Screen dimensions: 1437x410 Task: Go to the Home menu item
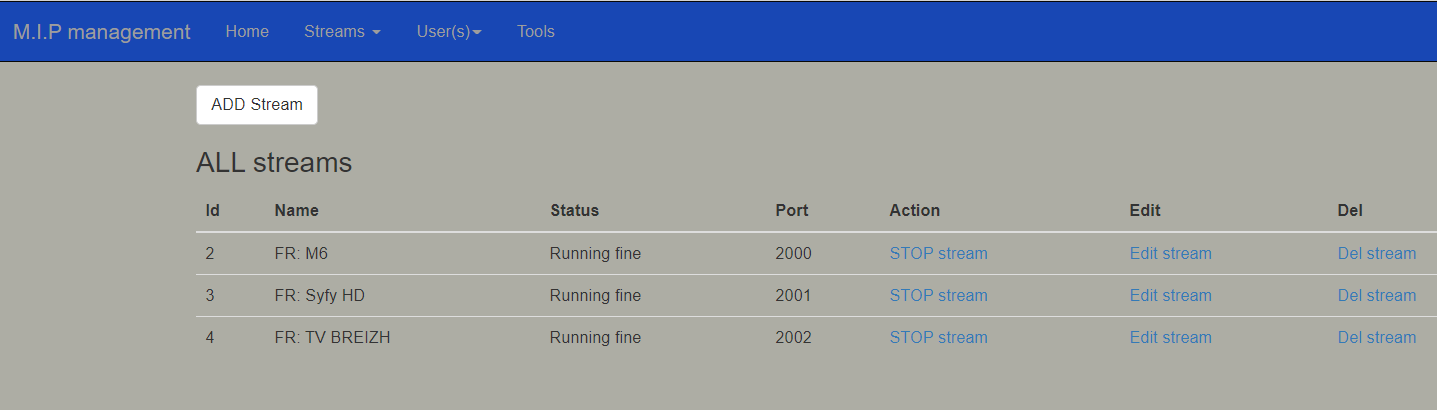[247, 31]
